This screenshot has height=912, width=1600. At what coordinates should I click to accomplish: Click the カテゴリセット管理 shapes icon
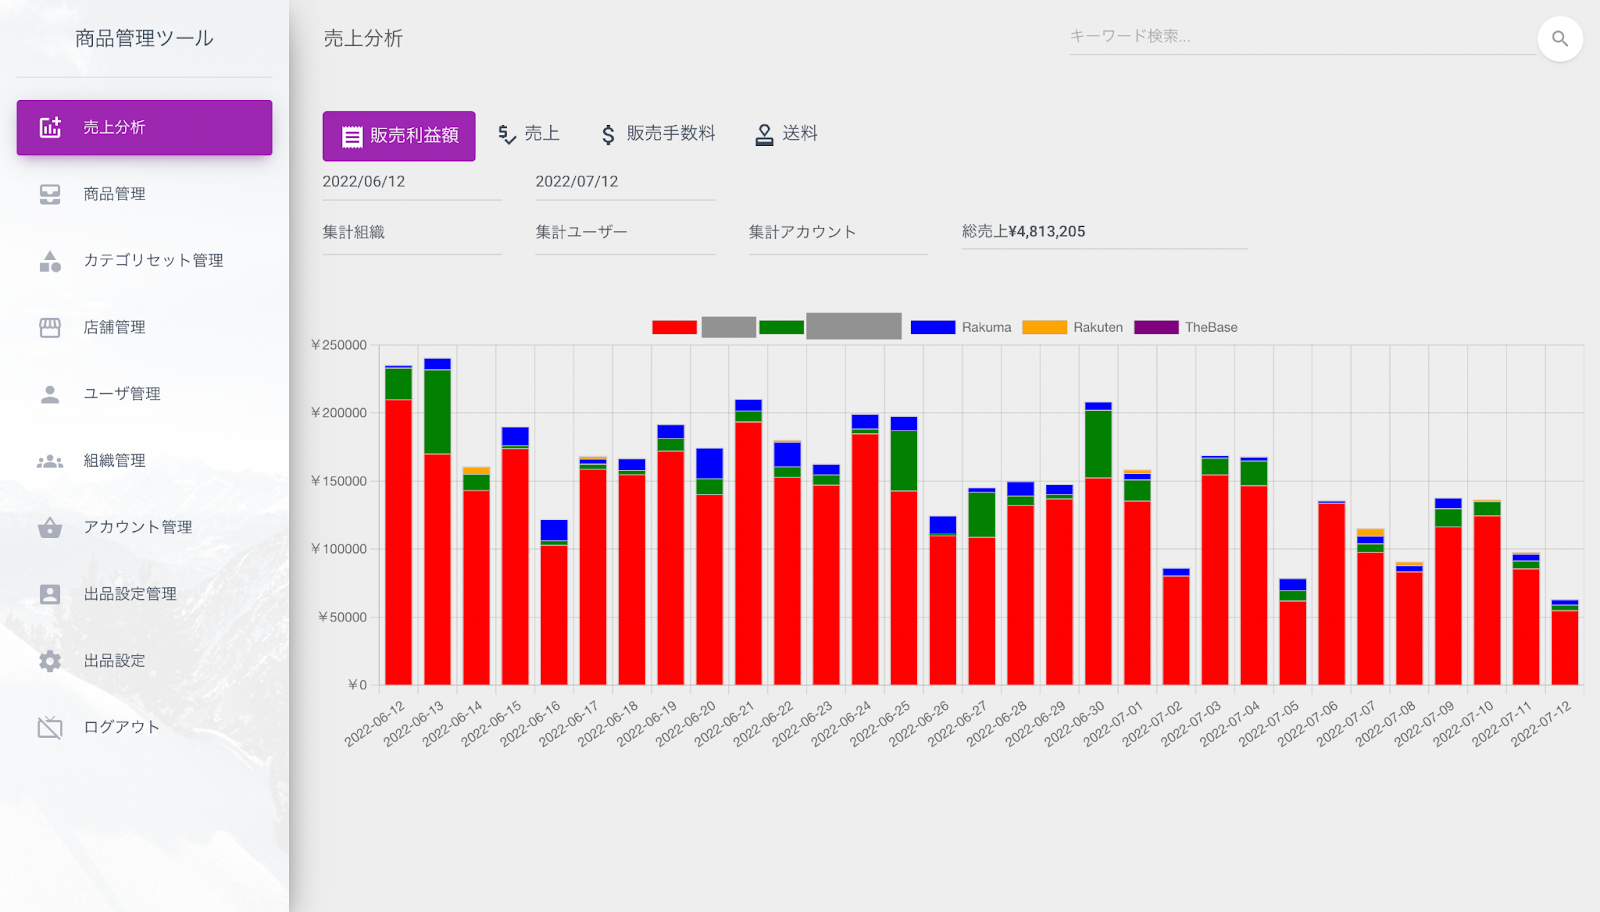[x=50, y=261]
